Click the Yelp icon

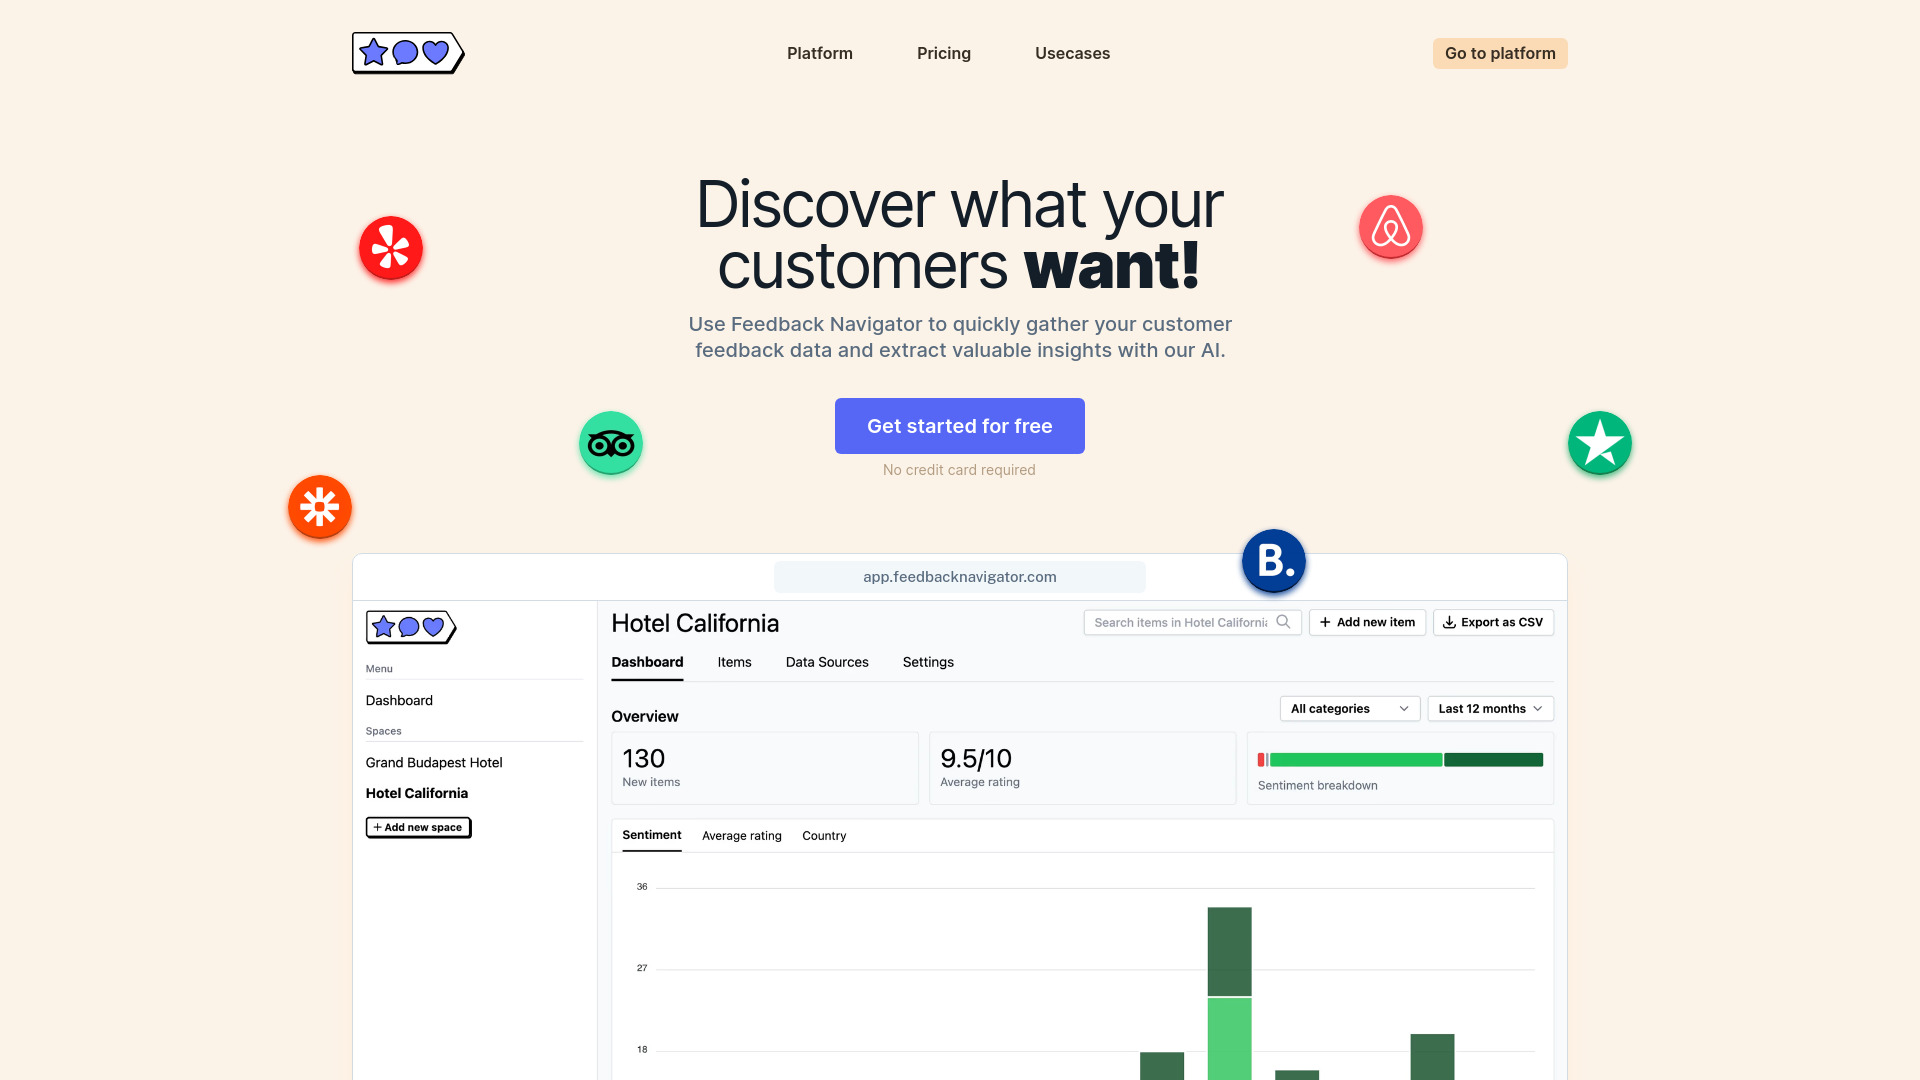click(x=390, y=248)
